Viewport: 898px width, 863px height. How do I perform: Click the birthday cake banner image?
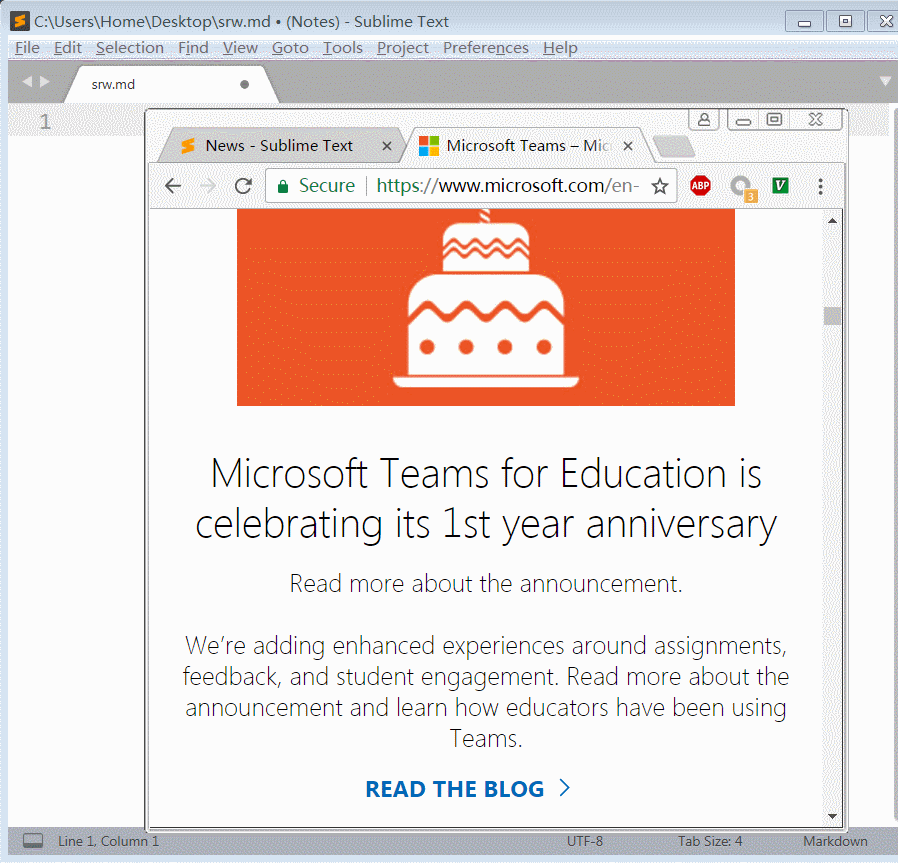pos(486,307)
